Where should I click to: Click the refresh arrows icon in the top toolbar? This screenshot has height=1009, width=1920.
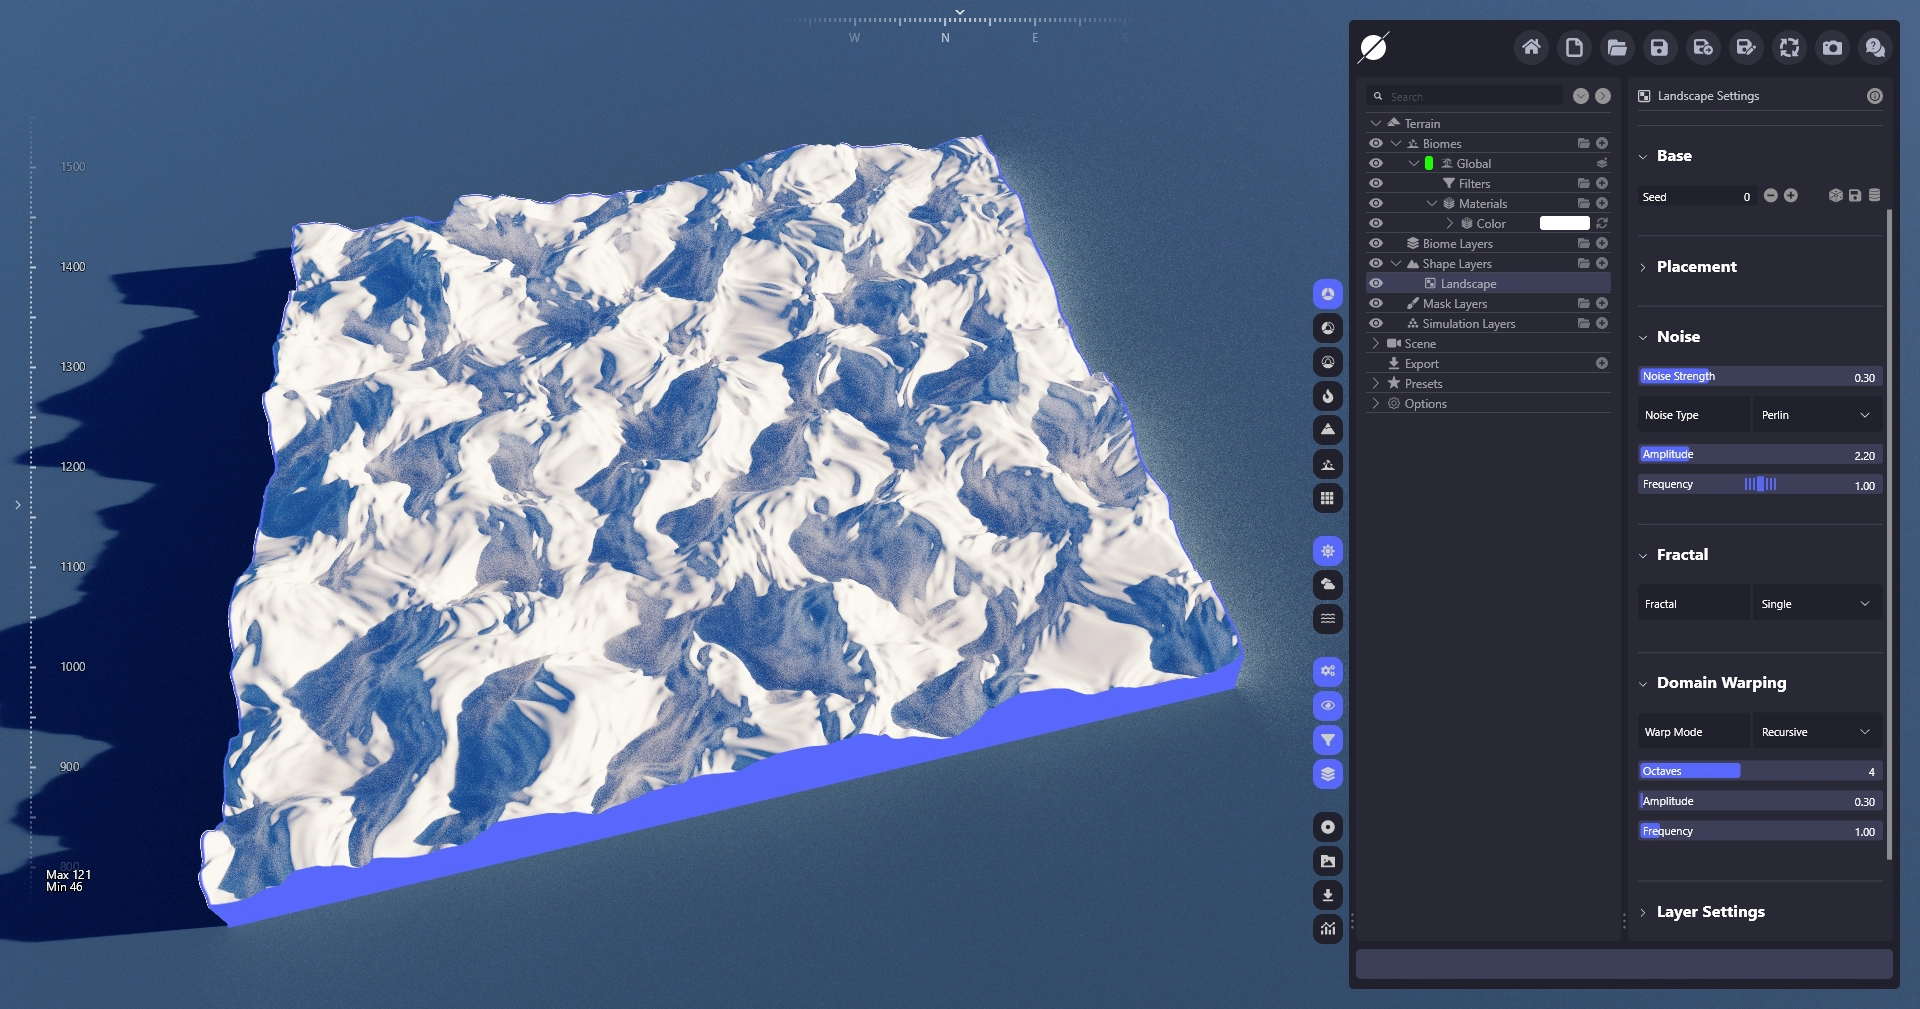1789,47
